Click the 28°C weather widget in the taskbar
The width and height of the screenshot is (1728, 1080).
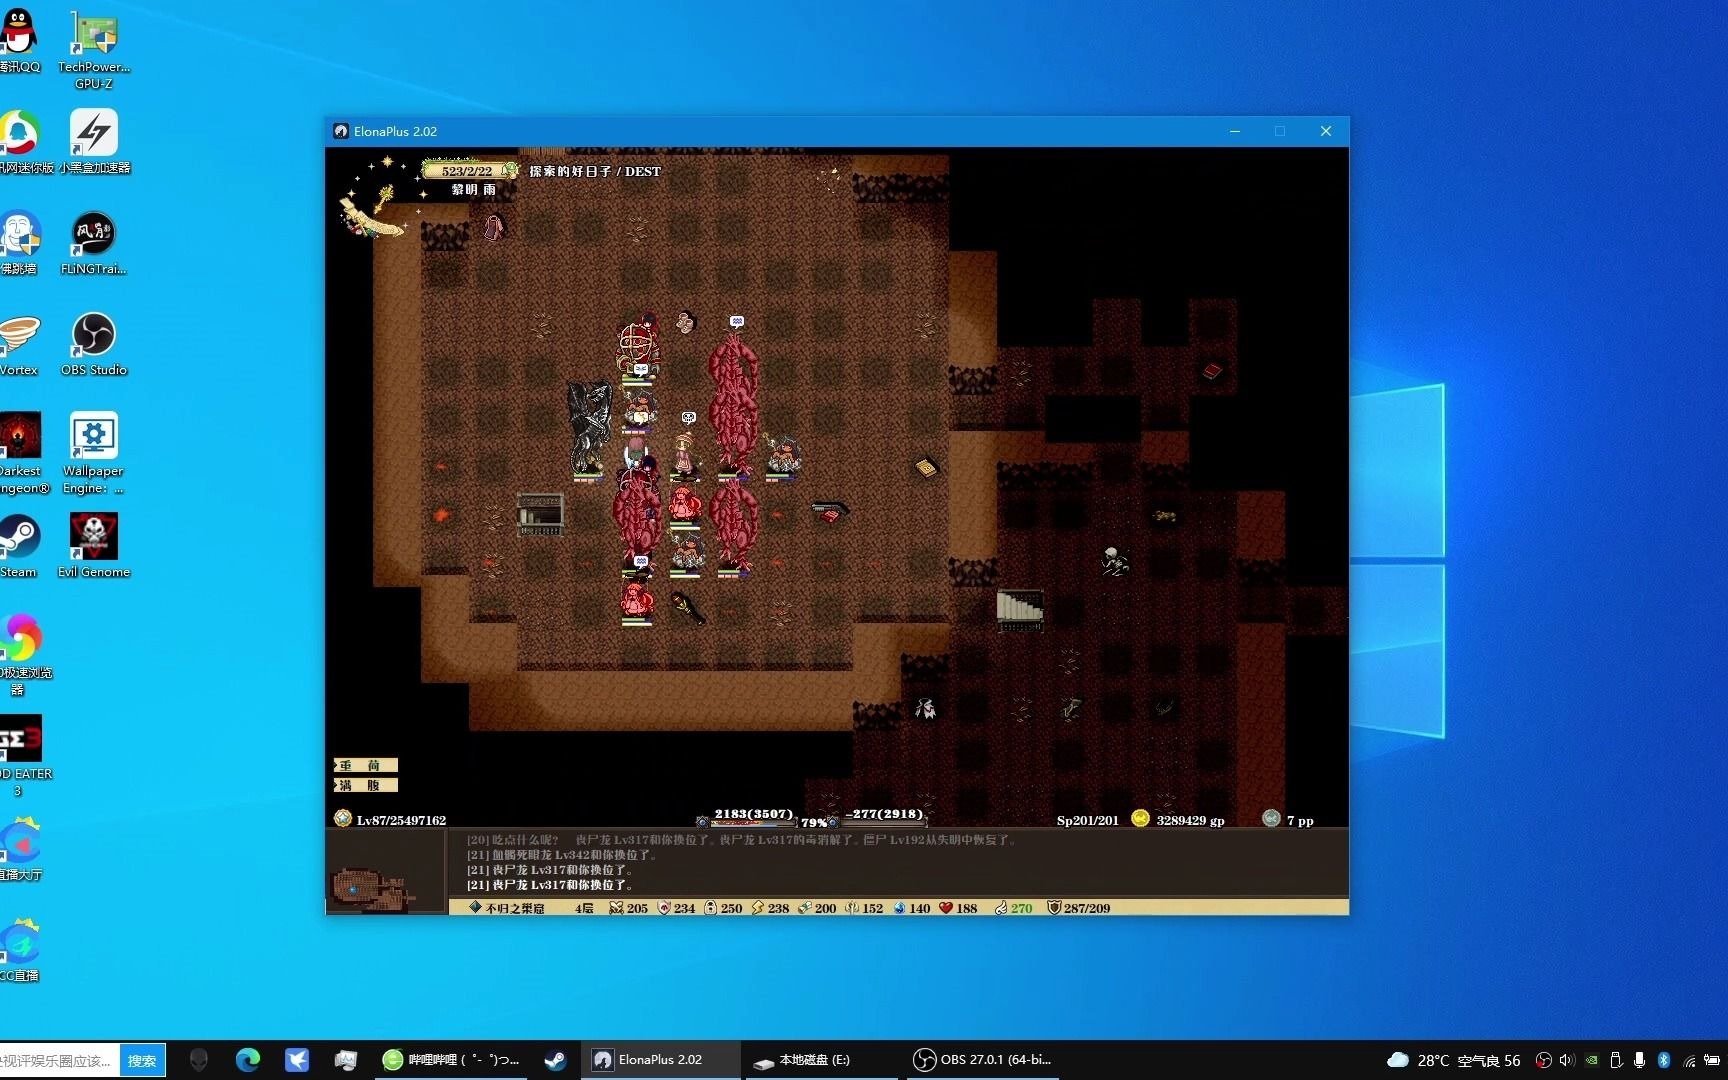1454,1060
